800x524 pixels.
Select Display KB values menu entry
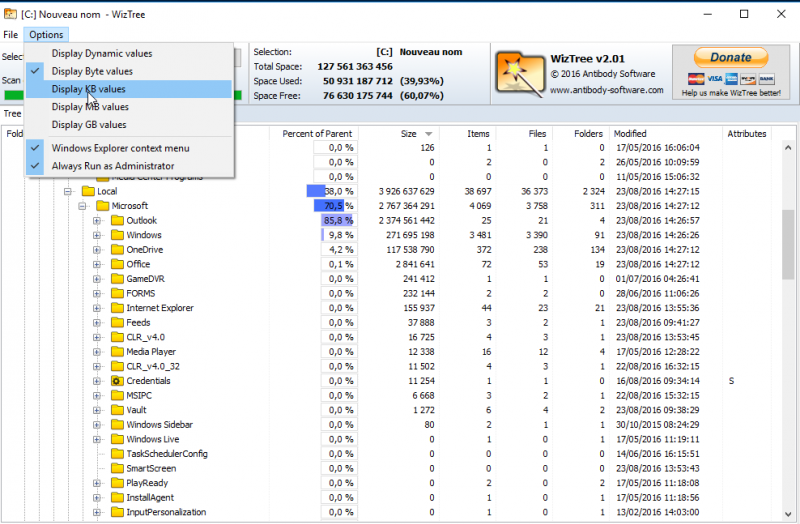(x=89, y=89)
